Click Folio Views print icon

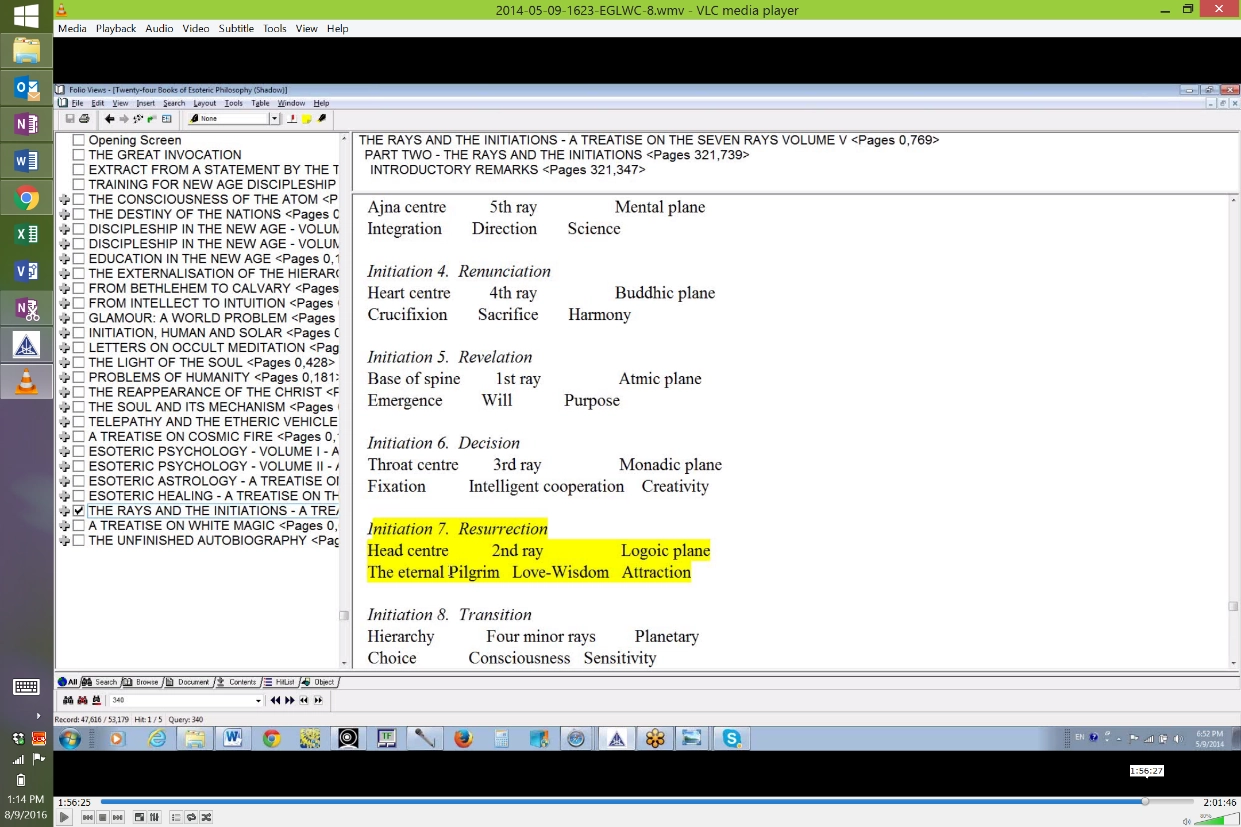tap(84, 119)
